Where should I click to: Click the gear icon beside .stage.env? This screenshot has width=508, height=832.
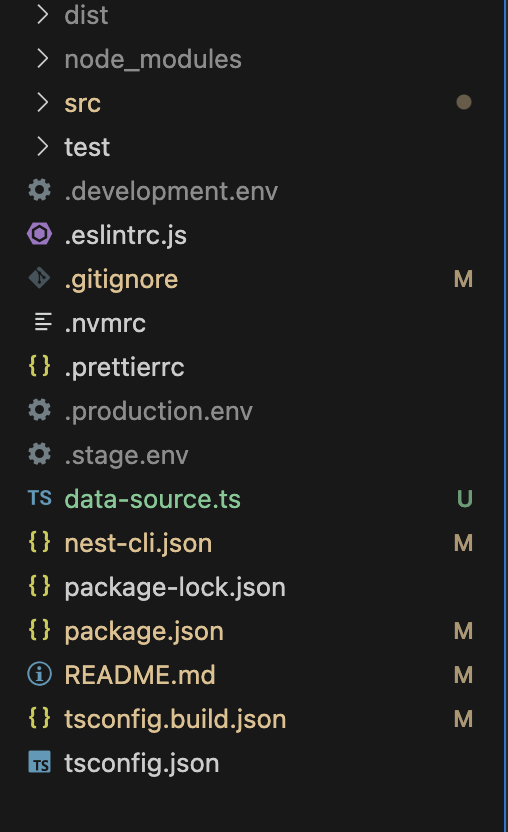[x=39, y=454]
